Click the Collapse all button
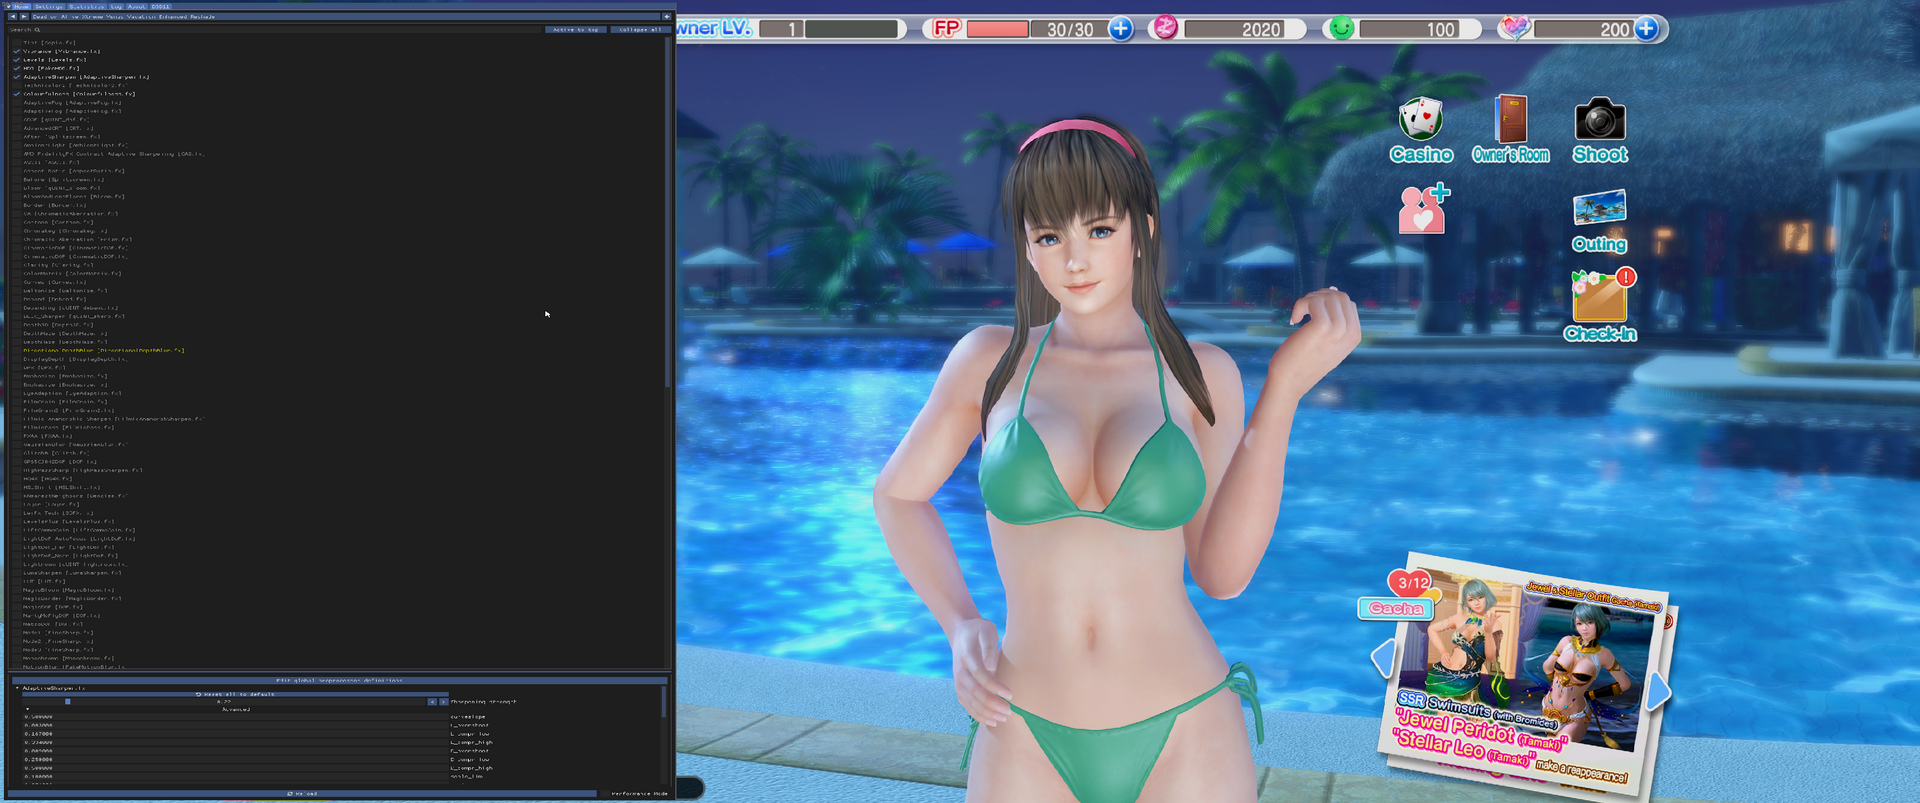The height and width of the screenshot is (803, 1920). coord(641,30)
